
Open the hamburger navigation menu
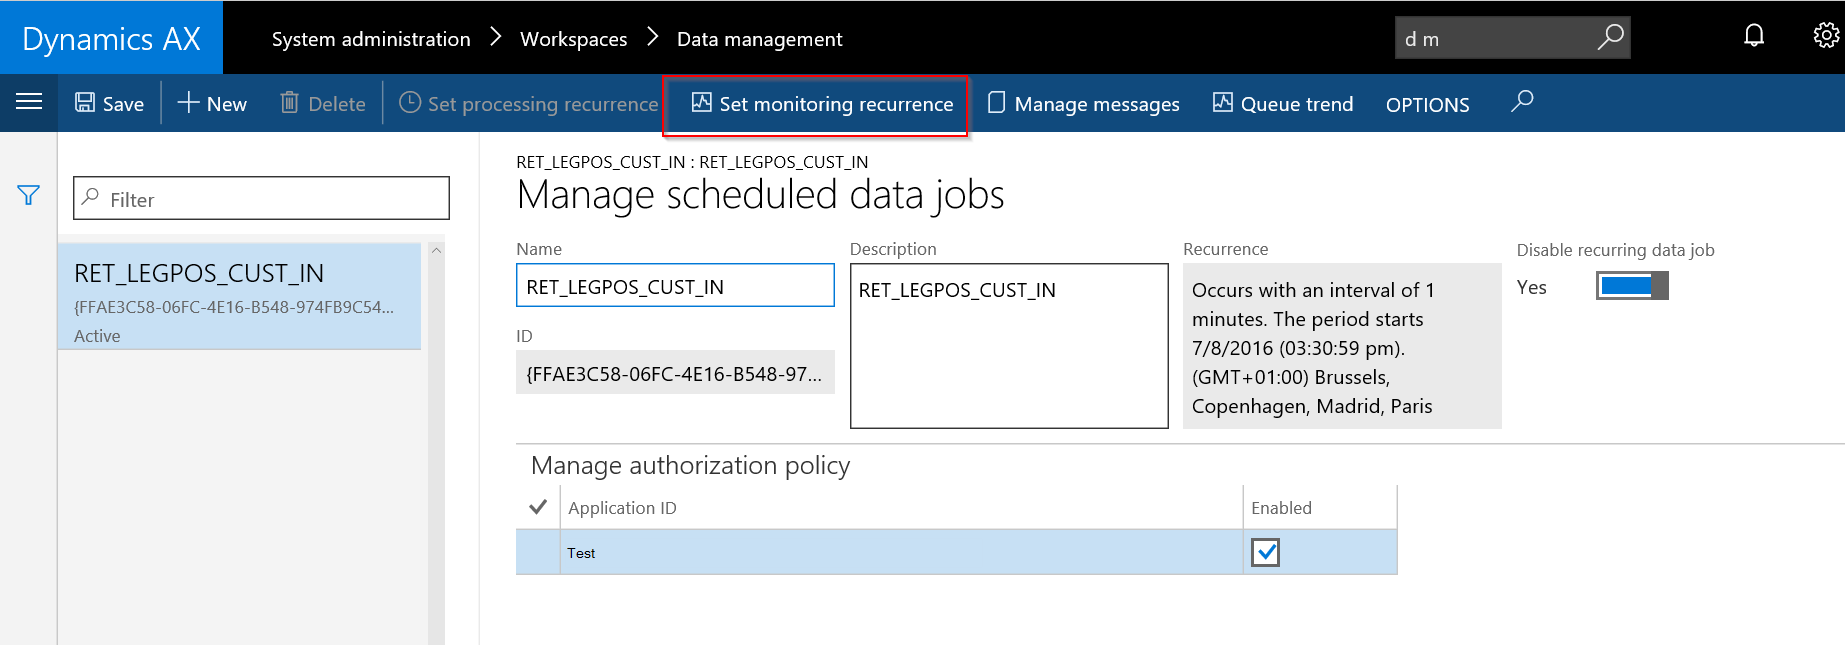click(x=29, y=102)
